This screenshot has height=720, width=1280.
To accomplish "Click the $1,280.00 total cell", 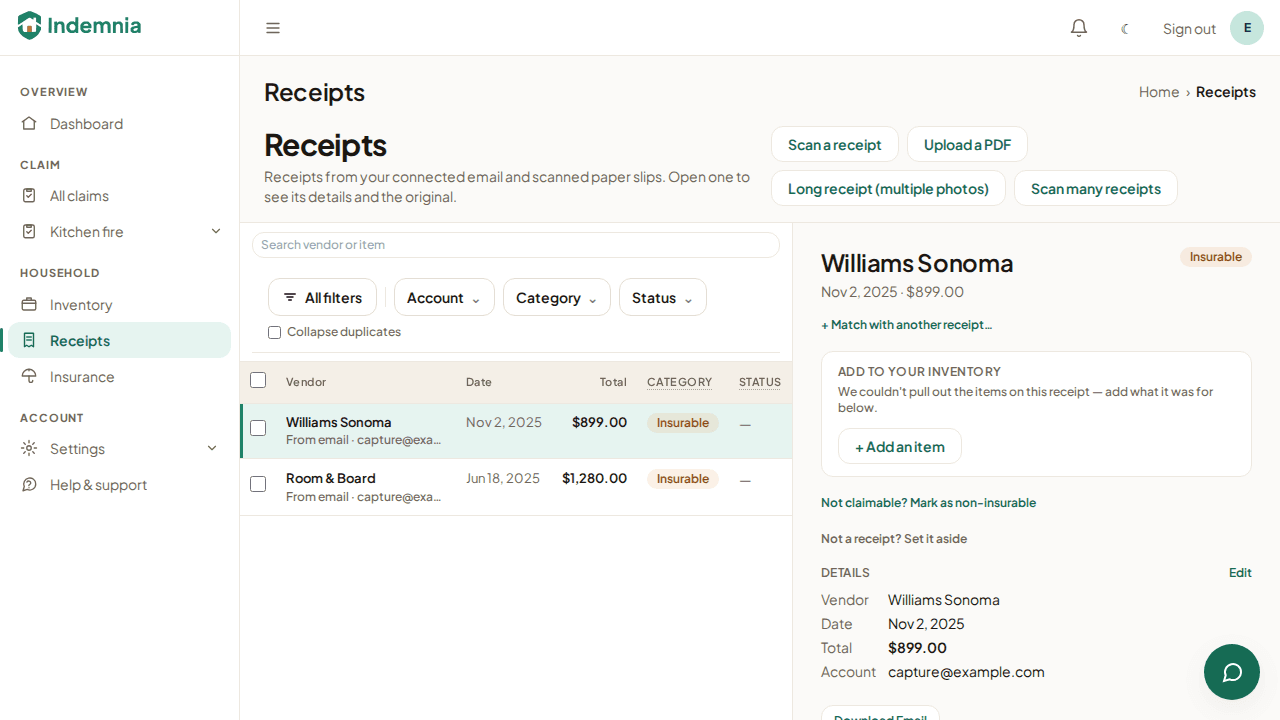I will pyautogui.click(x=595, y=478).
